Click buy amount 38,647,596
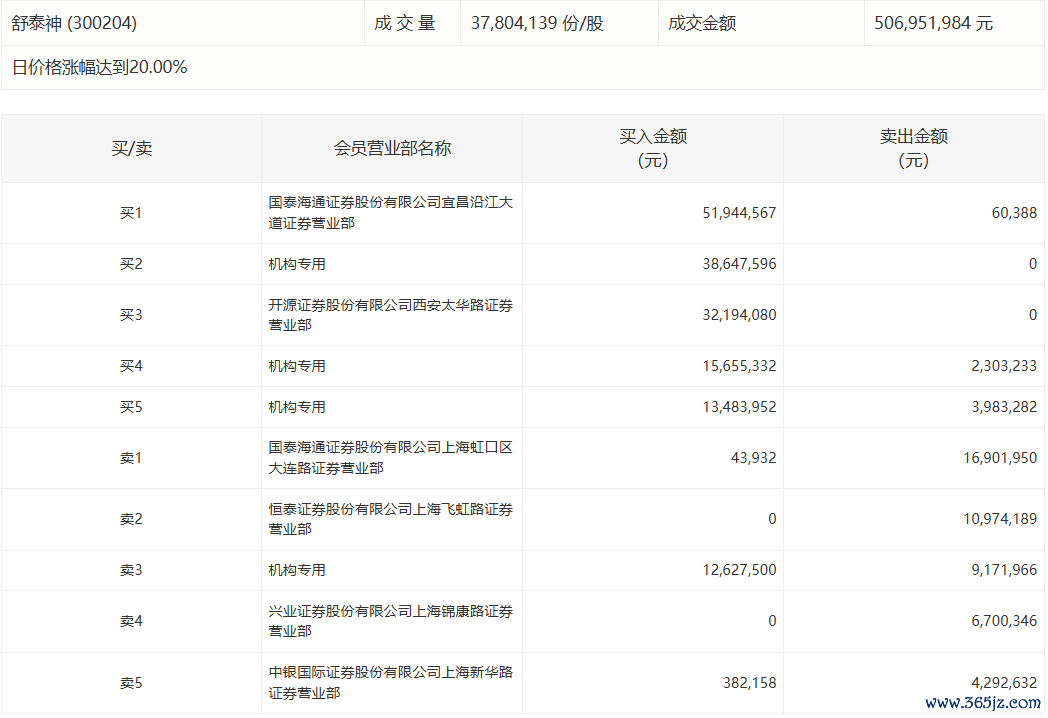1048x718 pixels. 739,264
